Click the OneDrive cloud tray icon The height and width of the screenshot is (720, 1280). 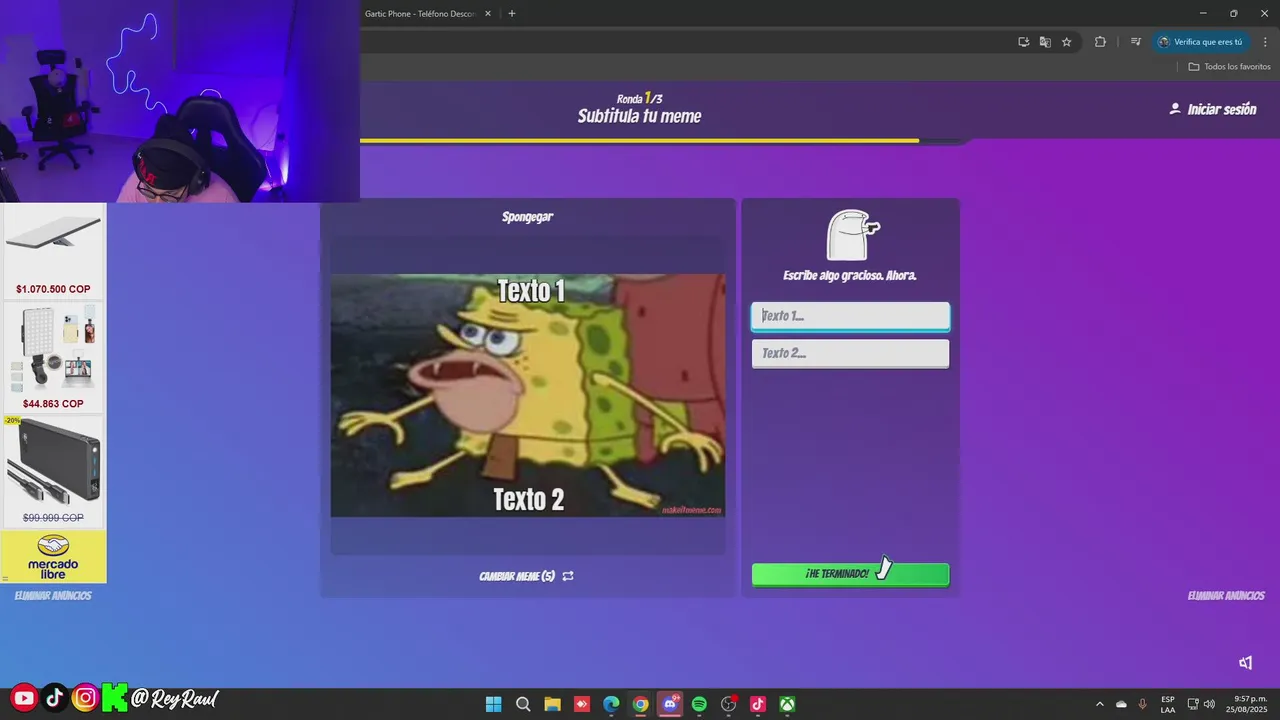pos(1121,704)
